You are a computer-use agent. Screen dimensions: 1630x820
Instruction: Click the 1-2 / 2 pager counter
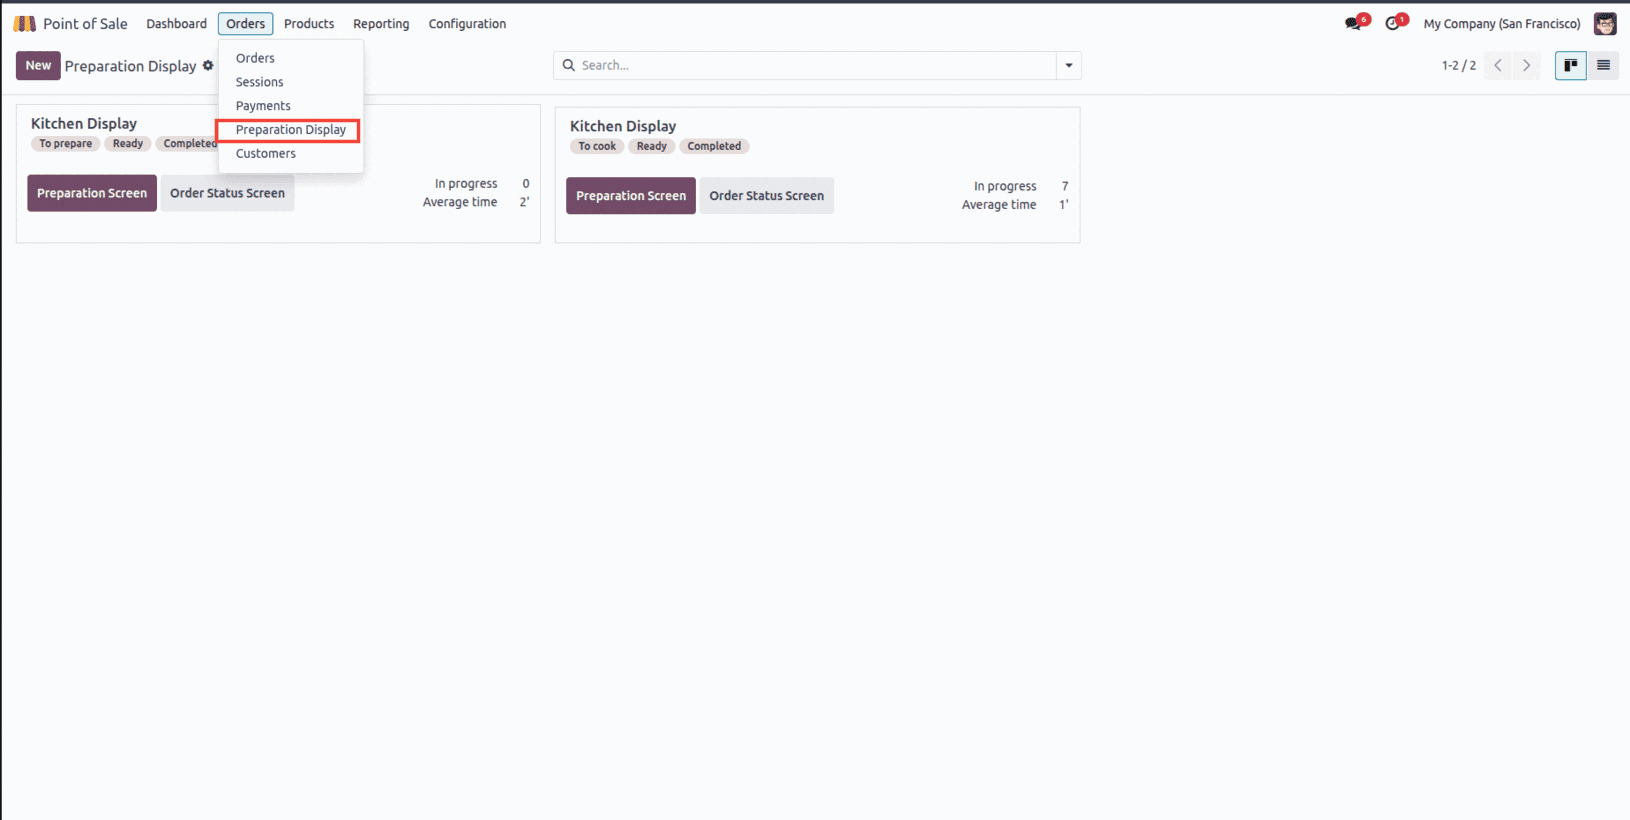pyautogui.click(x=1459, y=65)
